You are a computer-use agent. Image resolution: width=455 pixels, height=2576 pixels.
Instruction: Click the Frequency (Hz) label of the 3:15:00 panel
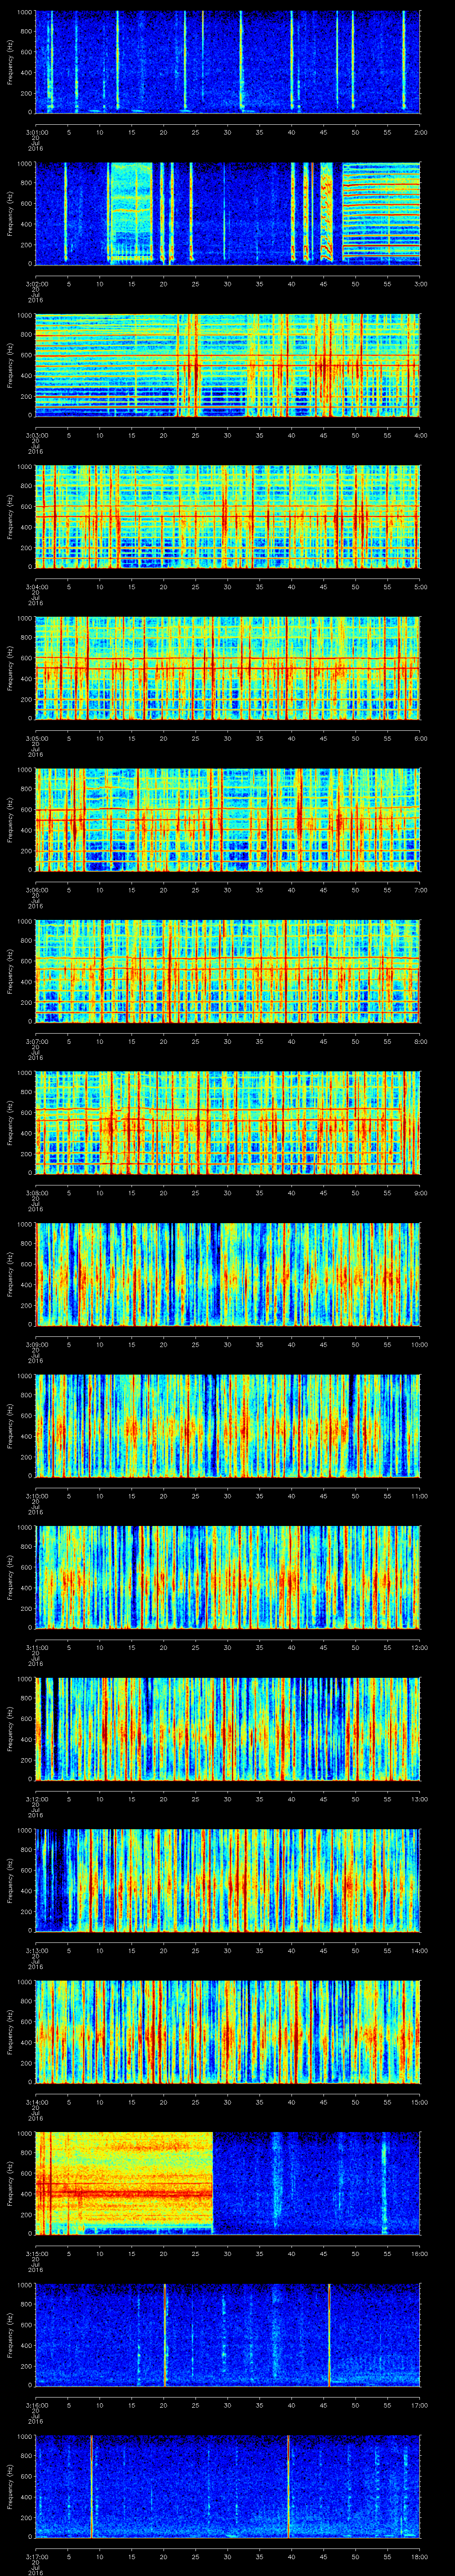coord(10,2183)
